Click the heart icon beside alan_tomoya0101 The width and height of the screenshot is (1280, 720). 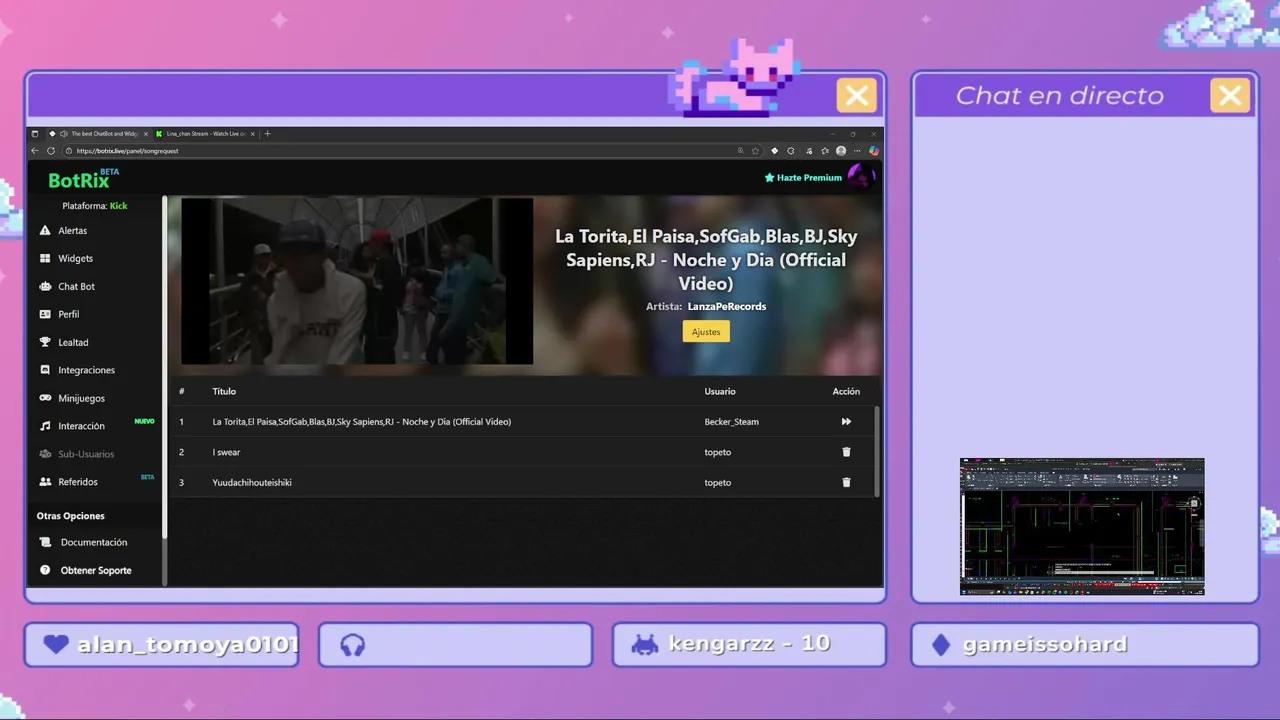point(56,645)
